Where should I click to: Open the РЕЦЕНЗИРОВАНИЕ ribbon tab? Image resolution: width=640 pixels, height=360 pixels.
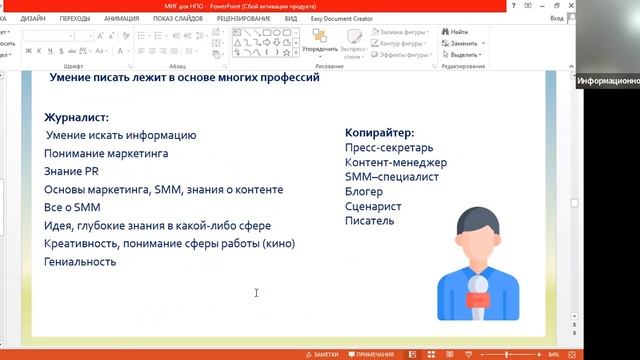pyautogui.click(x=244, y=19)
